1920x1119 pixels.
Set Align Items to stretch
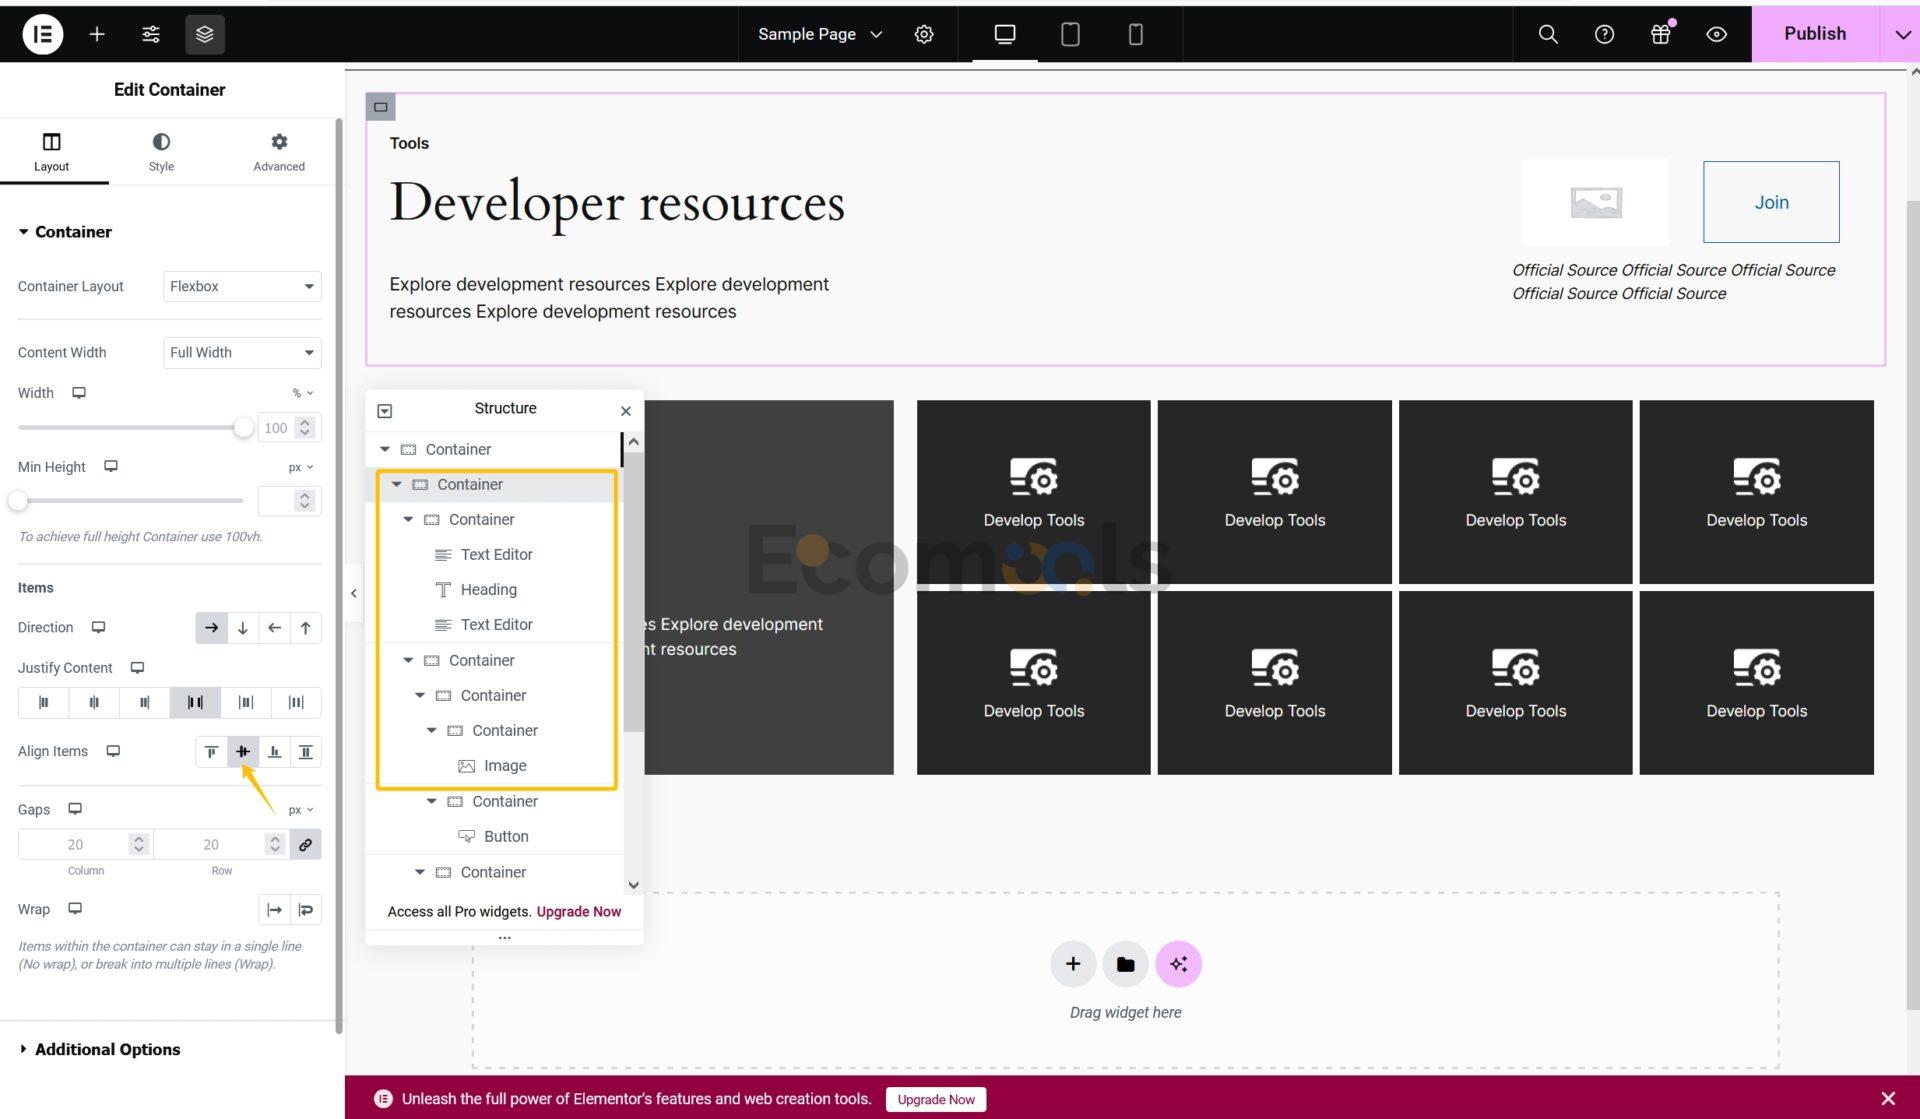click(305, 752)
